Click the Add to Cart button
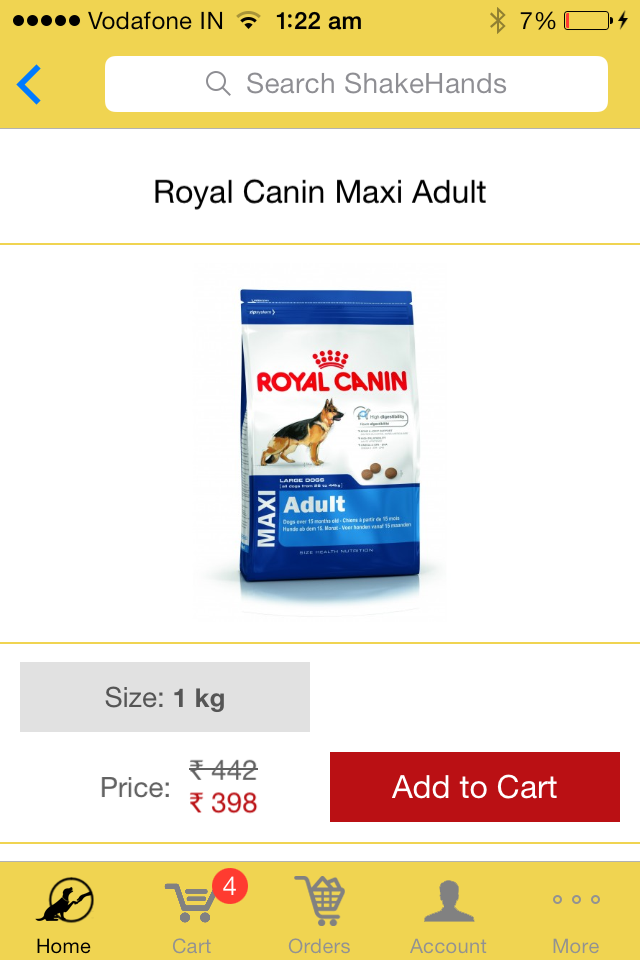 tap(475, 787)
